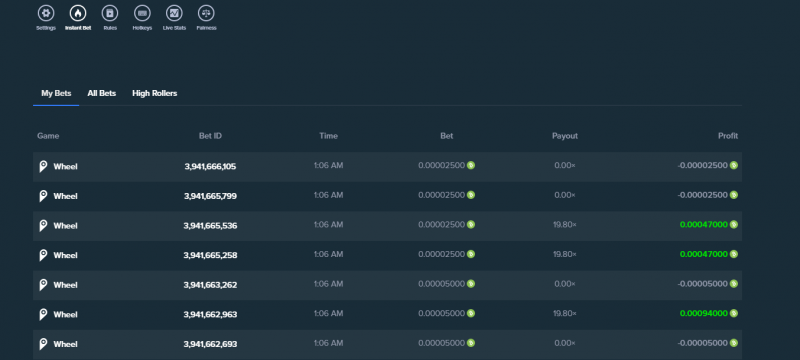This screenshot has height=360, width=800.
Task: Open the Fairness scales icon
Action: pos(206,13)
